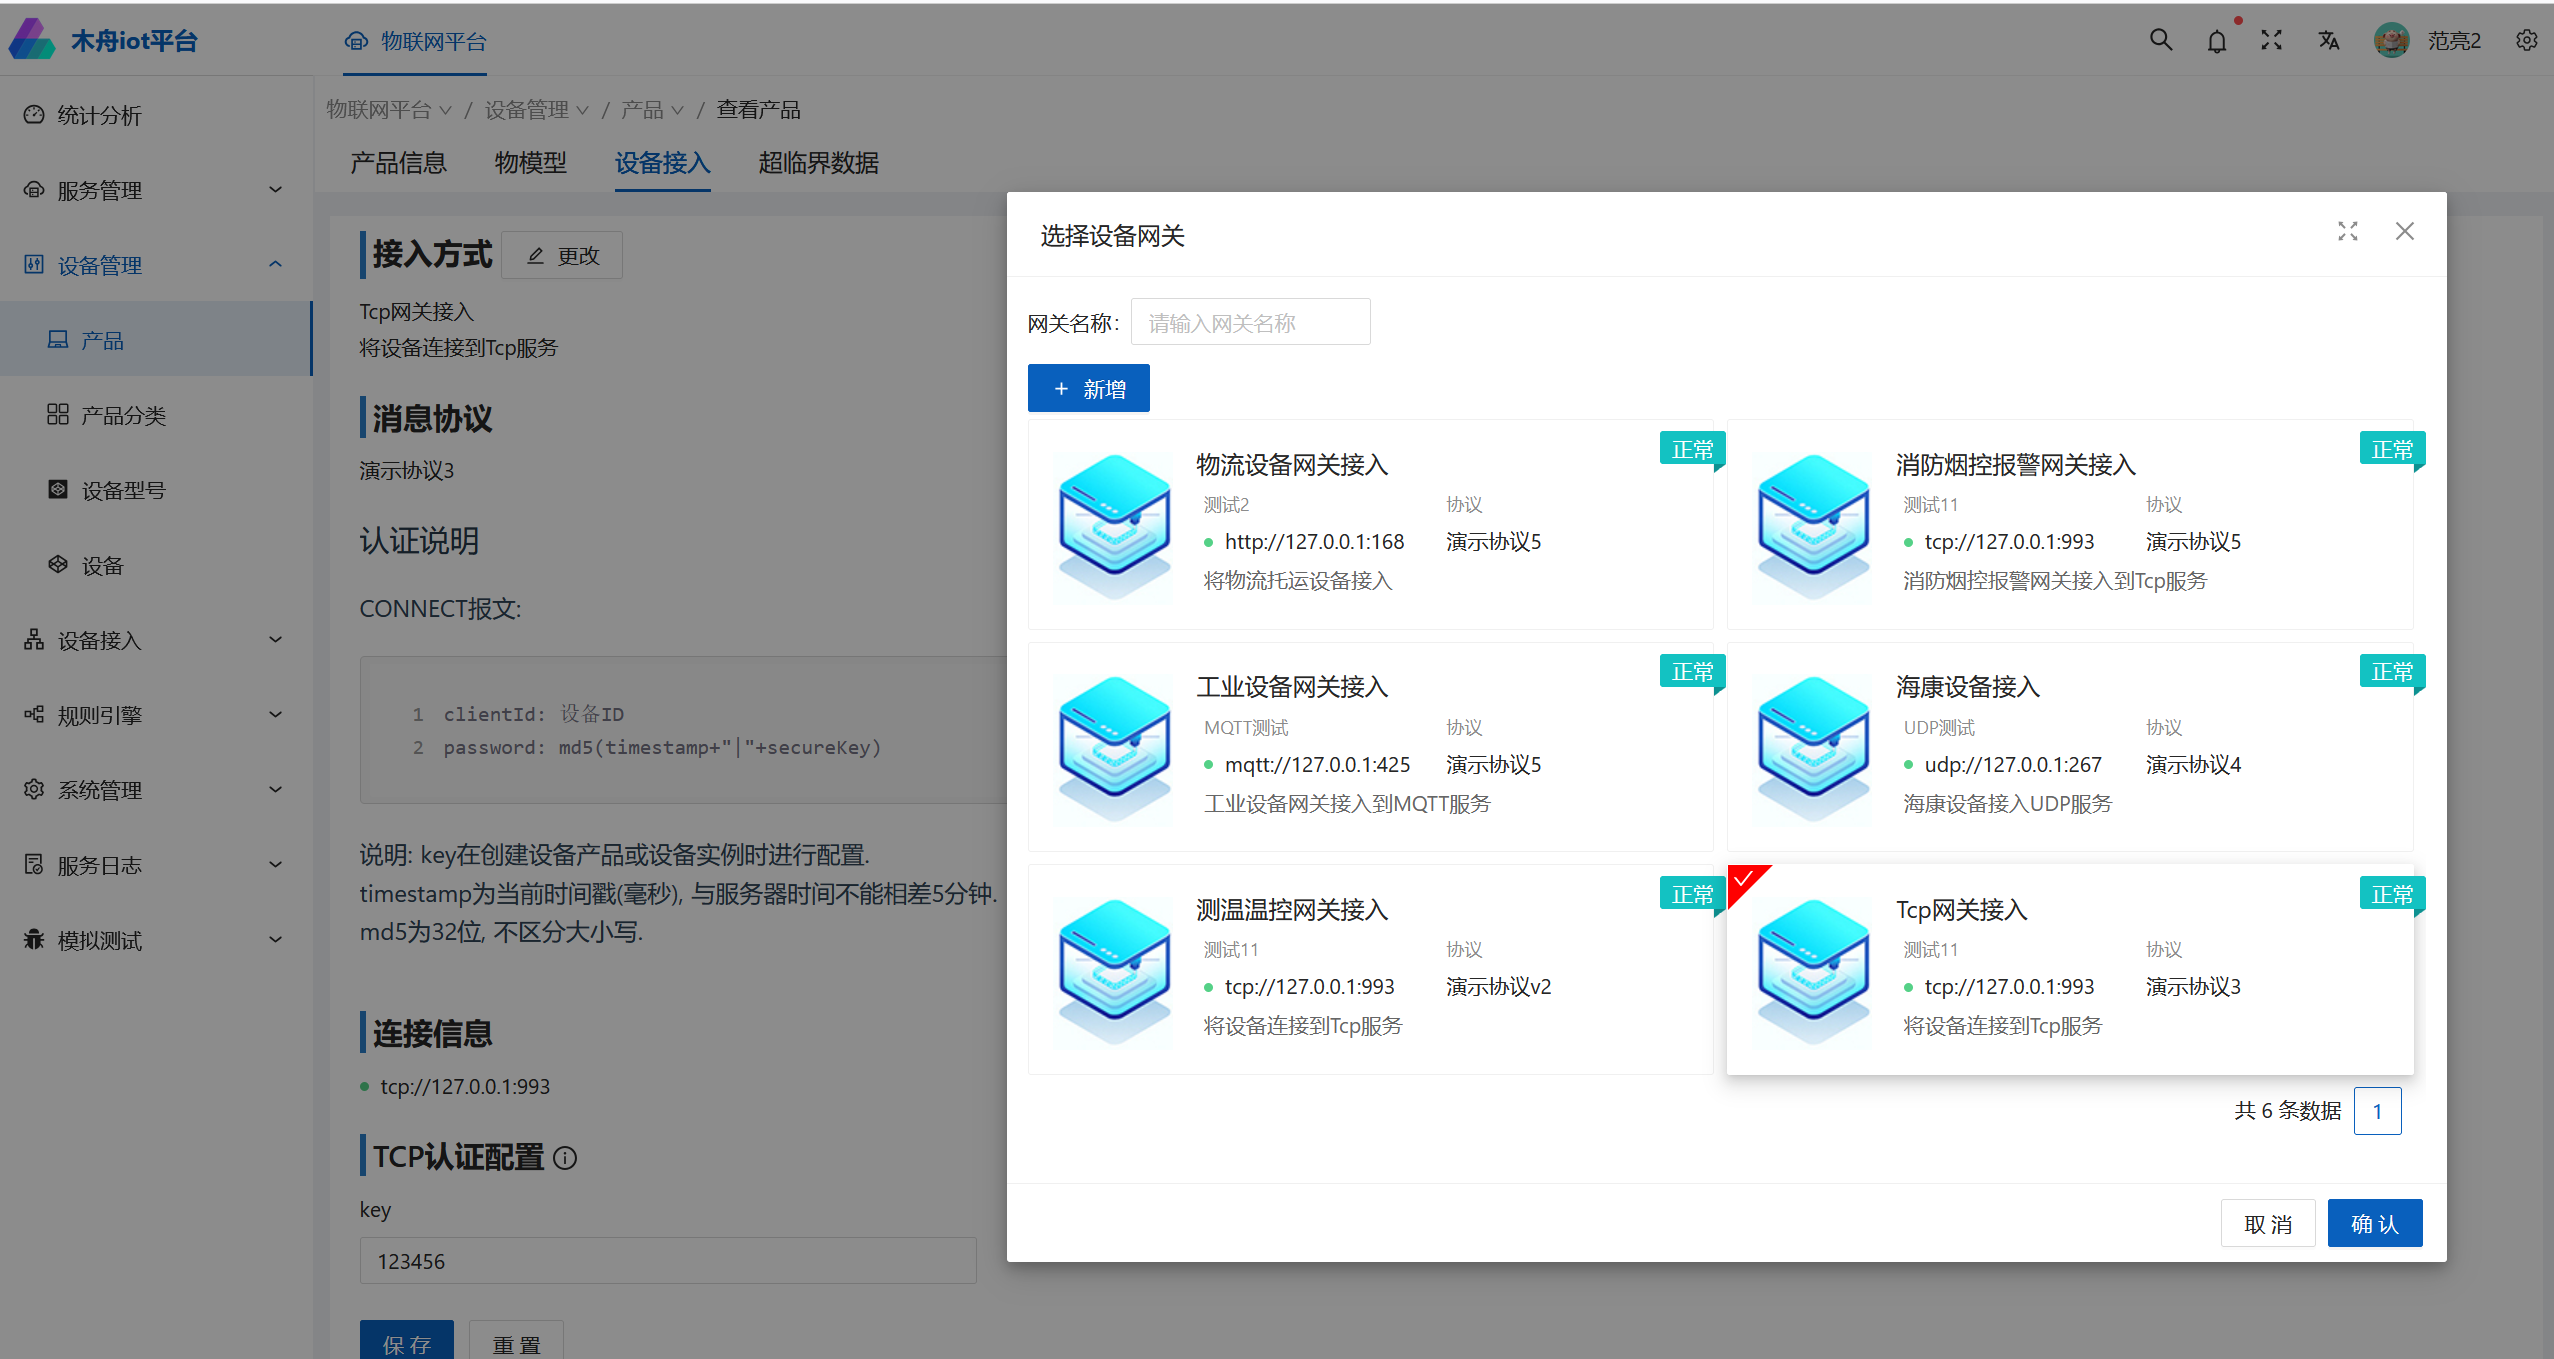Click the 查看产品 breadcrumb
The image size is (2554, 1359).
(758, 110)
